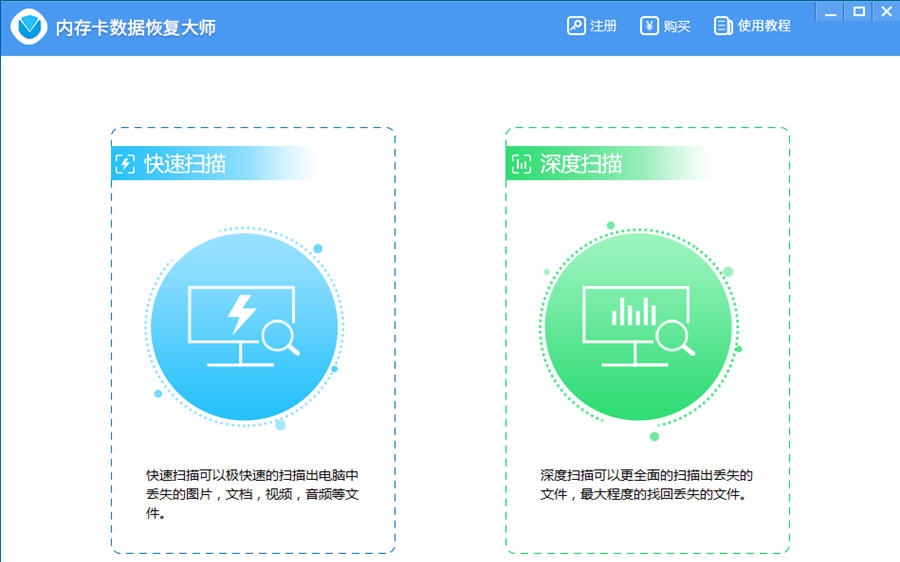Click the 购买 yen icon

(x=649, y=26)
